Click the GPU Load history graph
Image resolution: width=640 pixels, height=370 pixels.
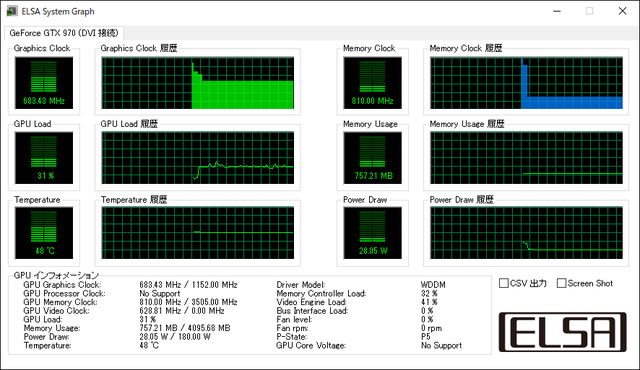click(198, 158)
